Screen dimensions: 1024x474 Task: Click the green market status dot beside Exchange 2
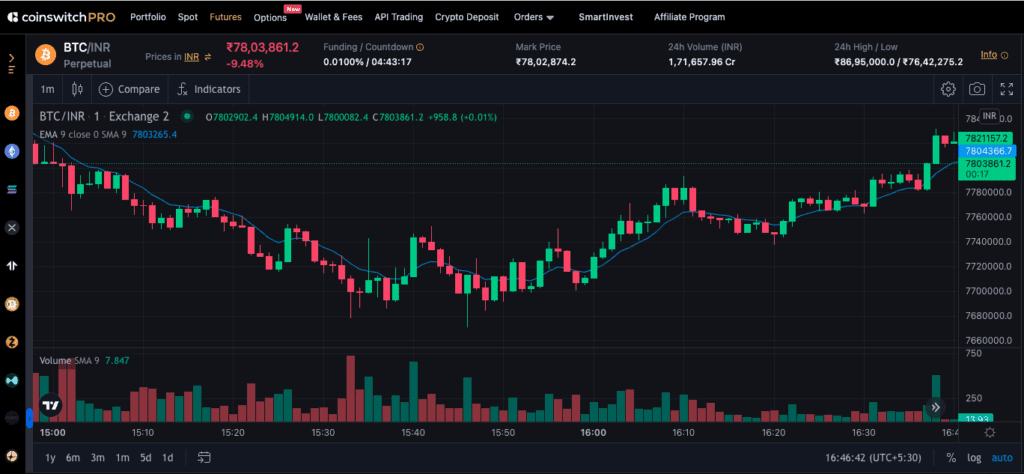pos(187,117)
